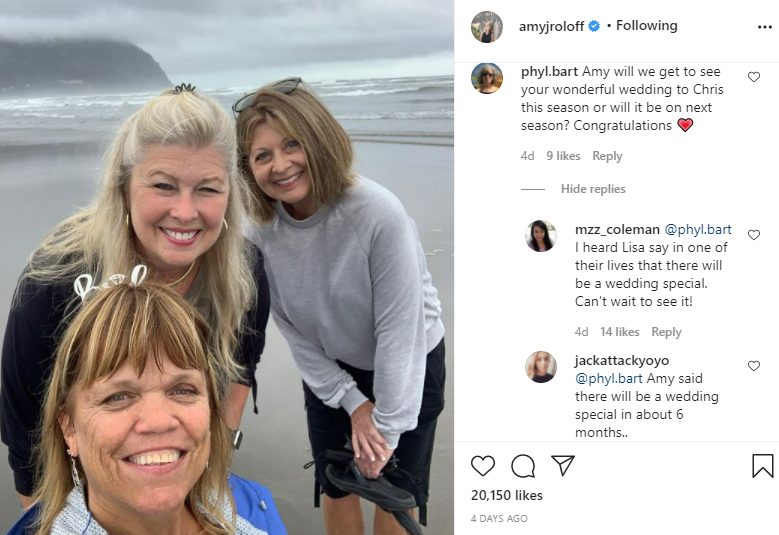
Task: Share post via paper plane icon
Action: [563, 466]
